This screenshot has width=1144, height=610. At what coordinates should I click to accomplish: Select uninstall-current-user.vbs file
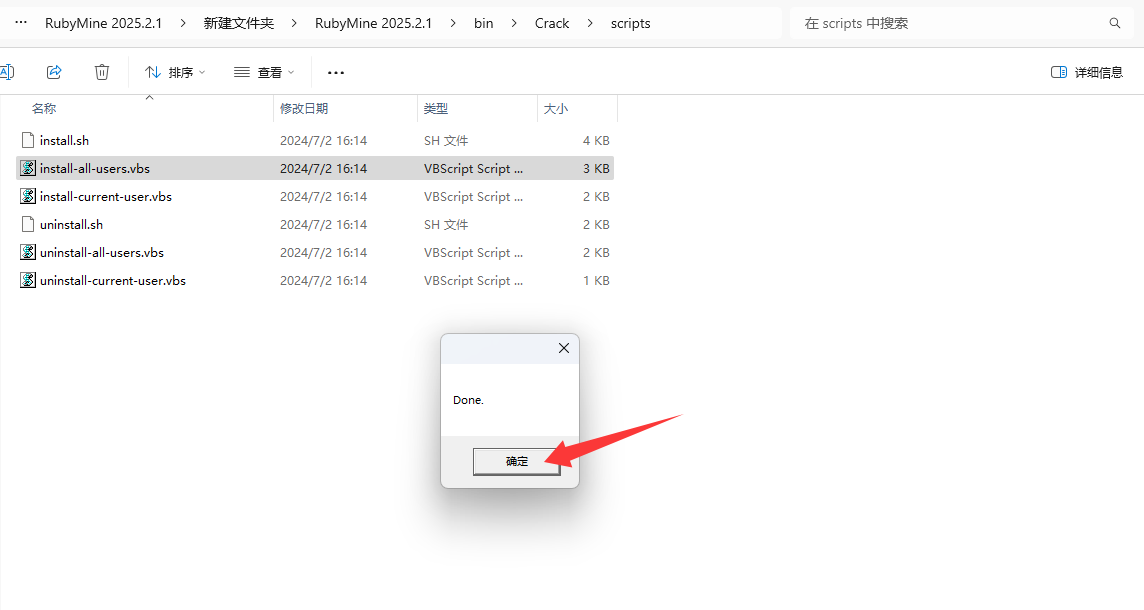(x=315, y=280)
